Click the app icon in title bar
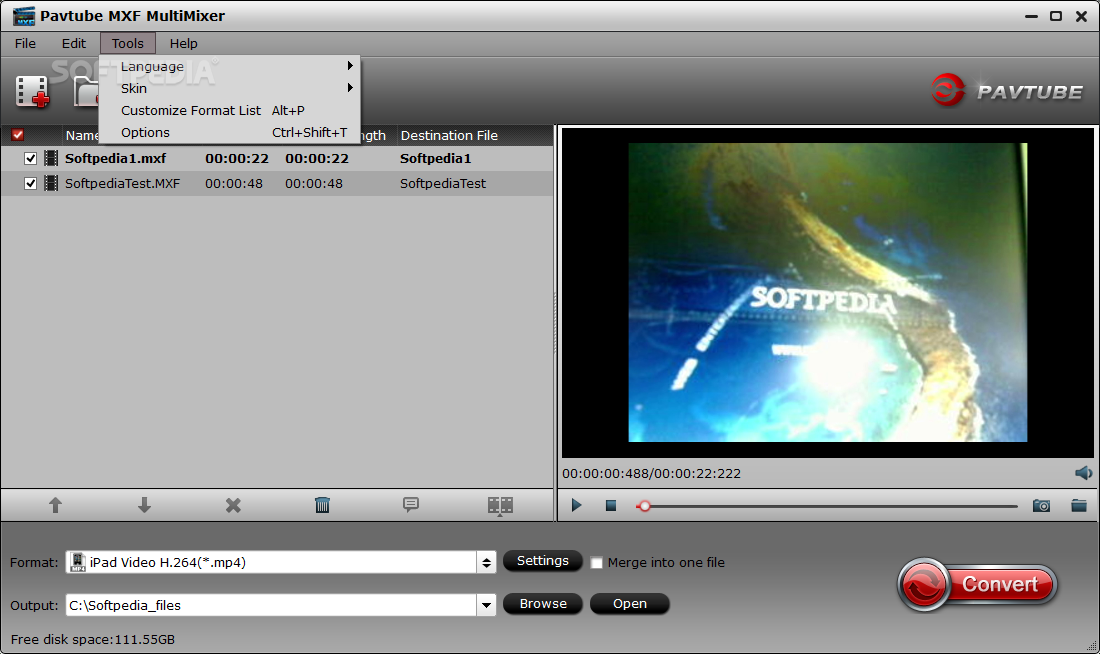1100x654 pixels. 24,15
